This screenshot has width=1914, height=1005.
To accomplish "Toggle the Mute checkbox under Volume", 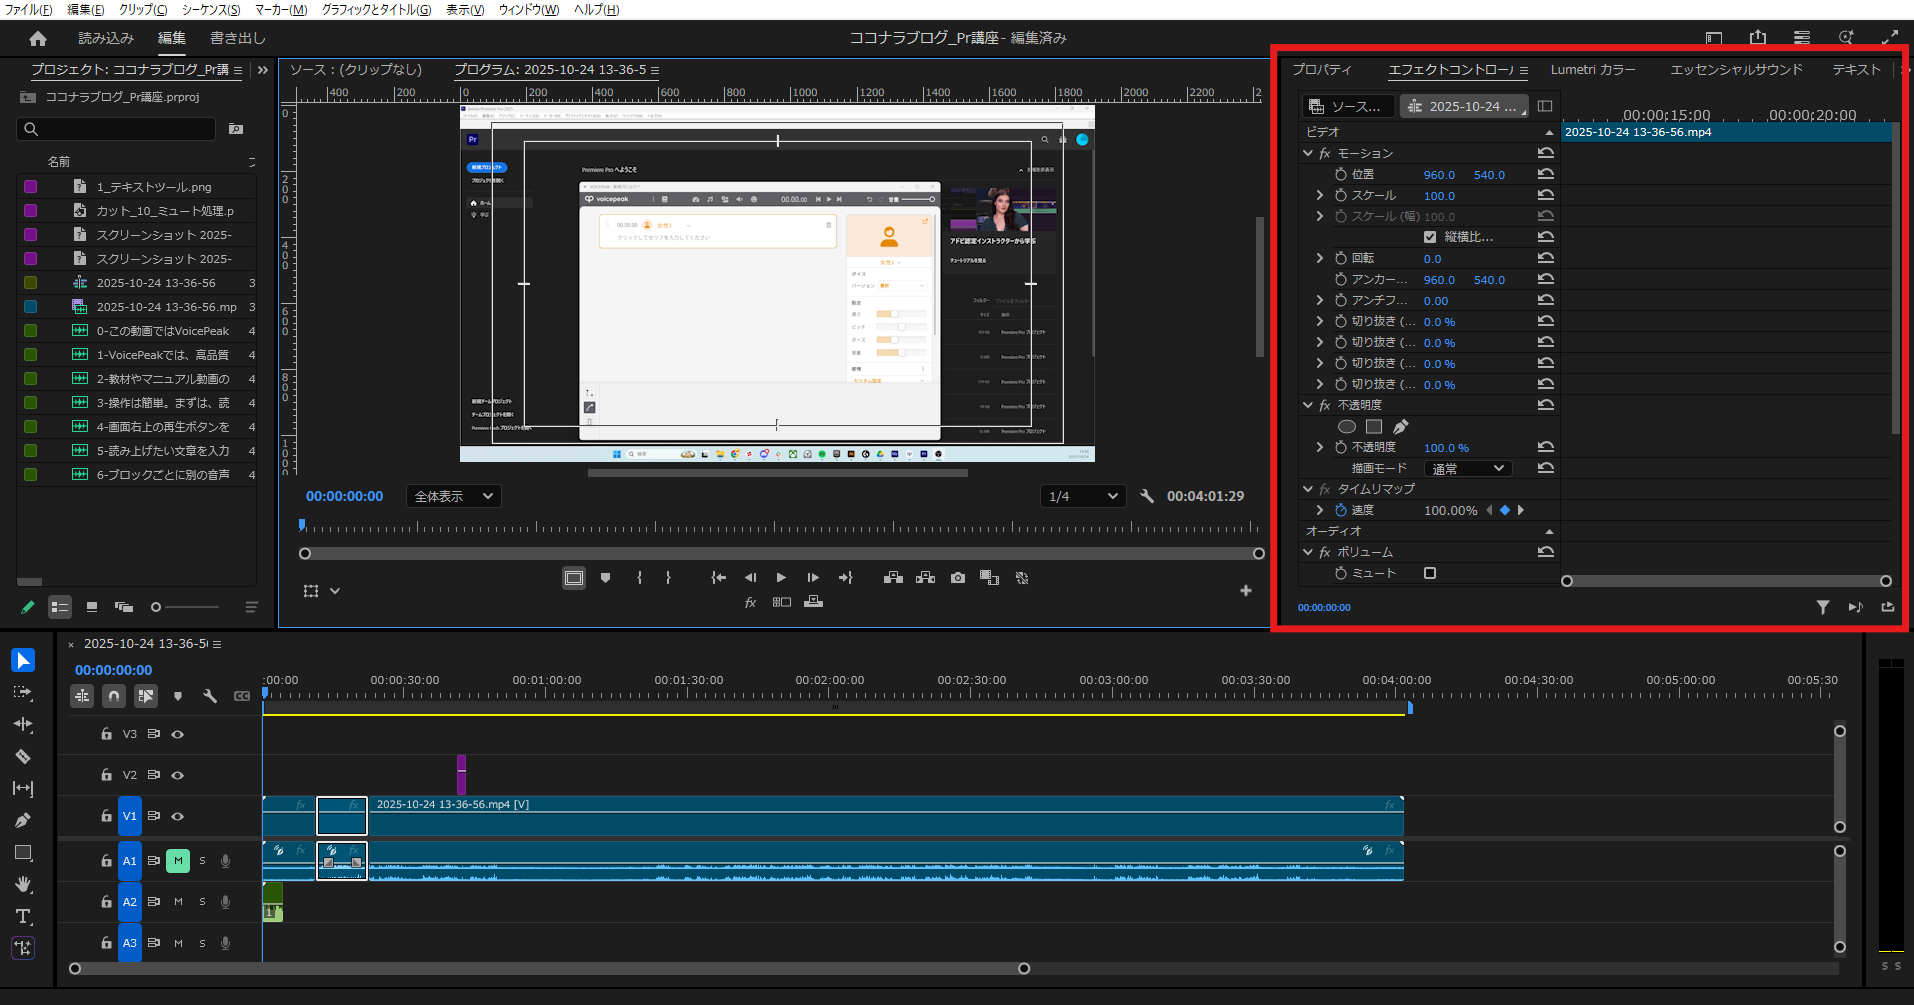I will coord(1430,573).
